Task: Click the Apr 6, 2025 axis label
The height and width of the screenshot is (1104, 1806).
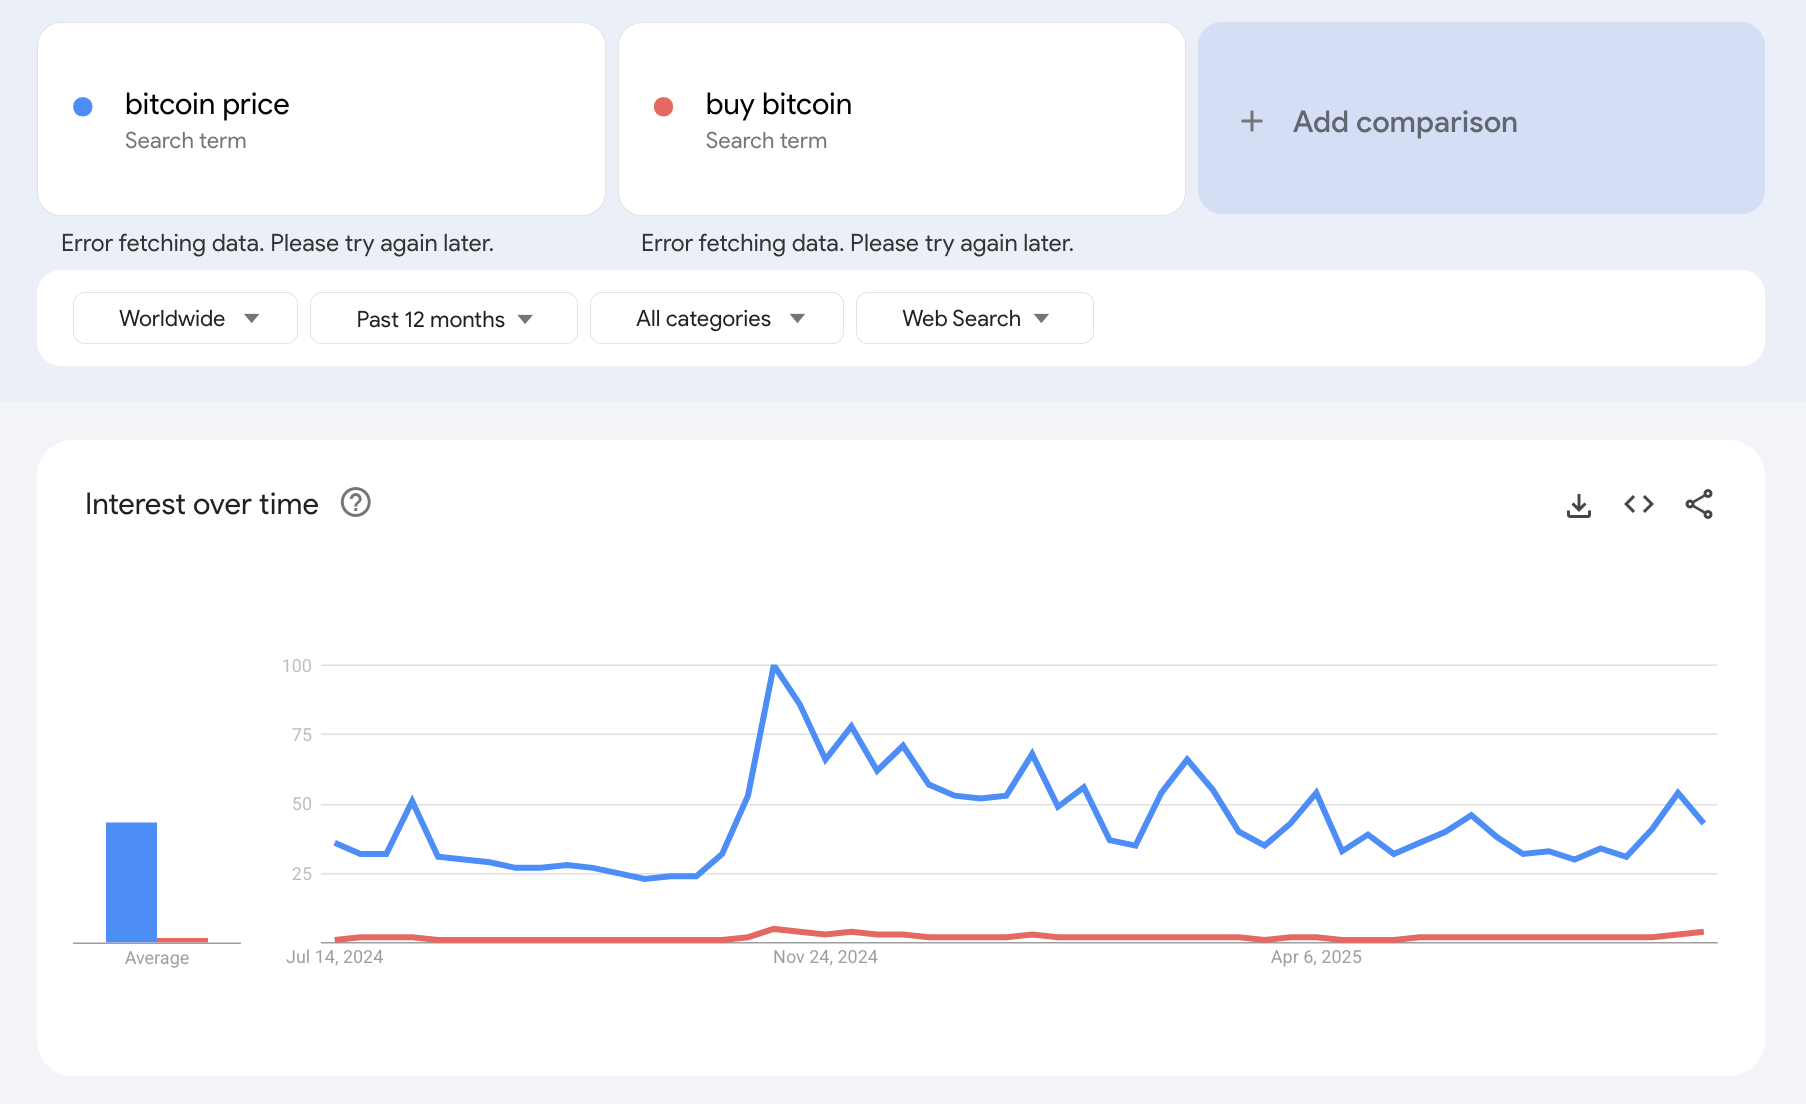Action: point(1315,957)
